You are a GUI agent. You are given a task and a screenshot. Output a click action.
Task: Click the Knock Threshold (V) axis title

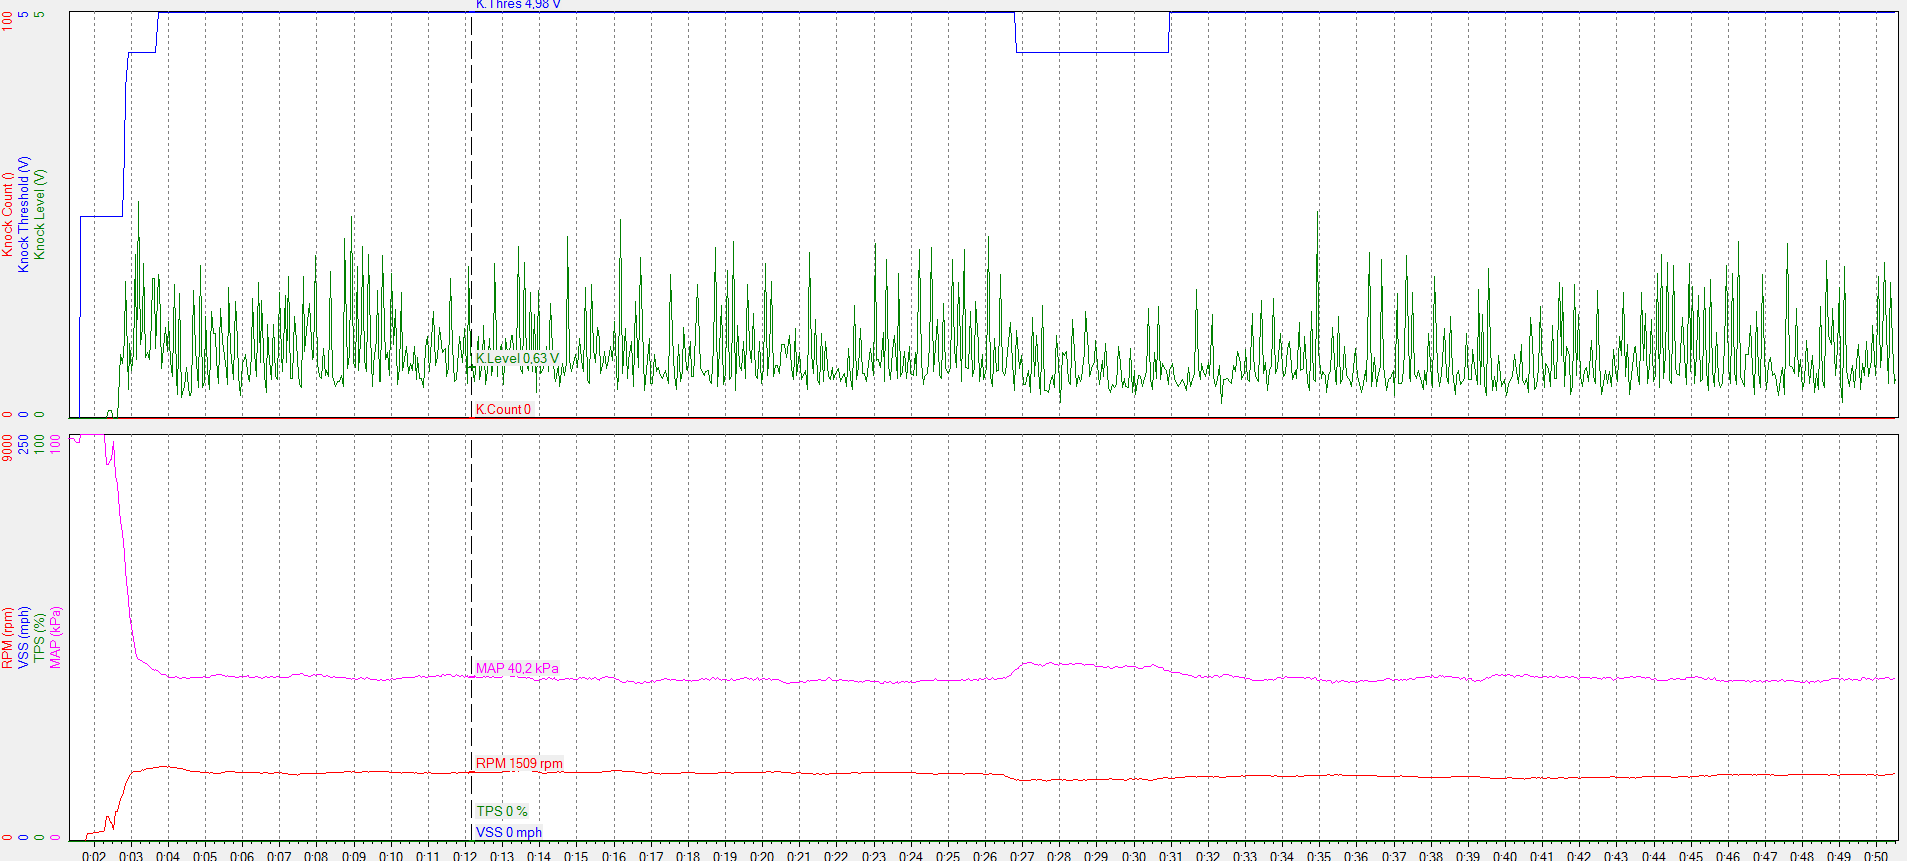24,214
